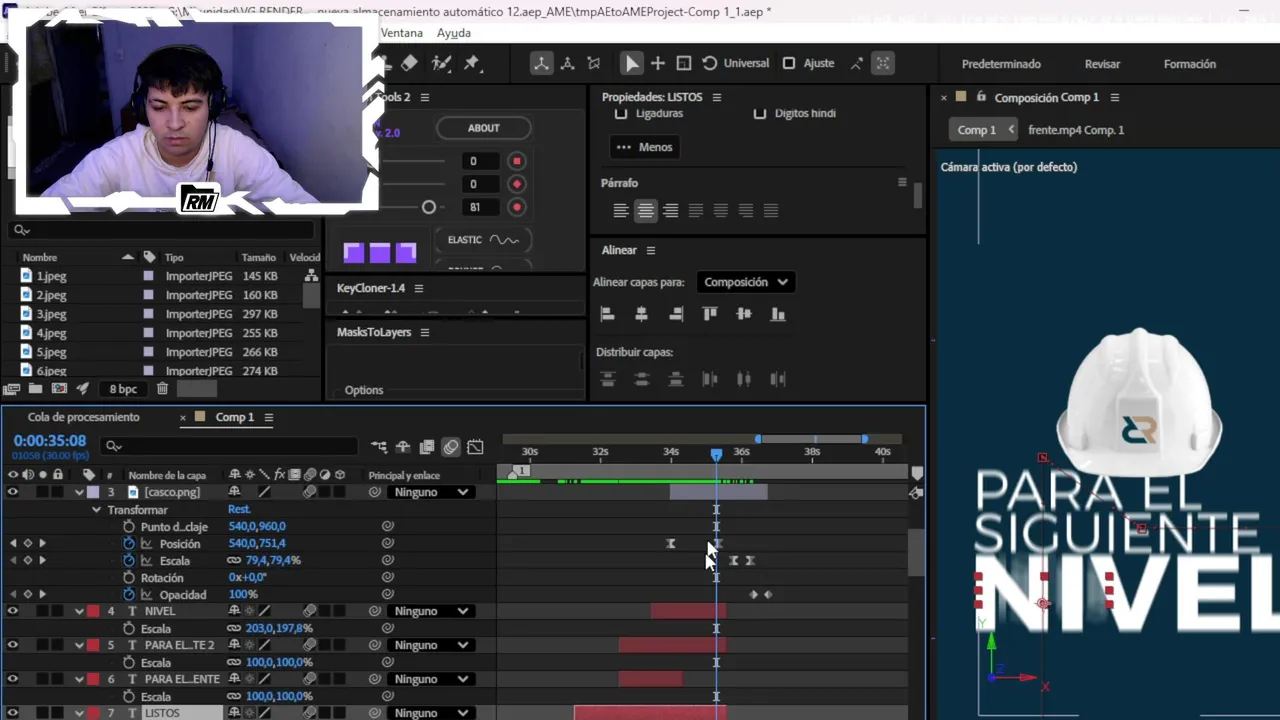Create a new folder in Project panel
The height and width of the screenshot is (720, 1280).
[35, 389]
